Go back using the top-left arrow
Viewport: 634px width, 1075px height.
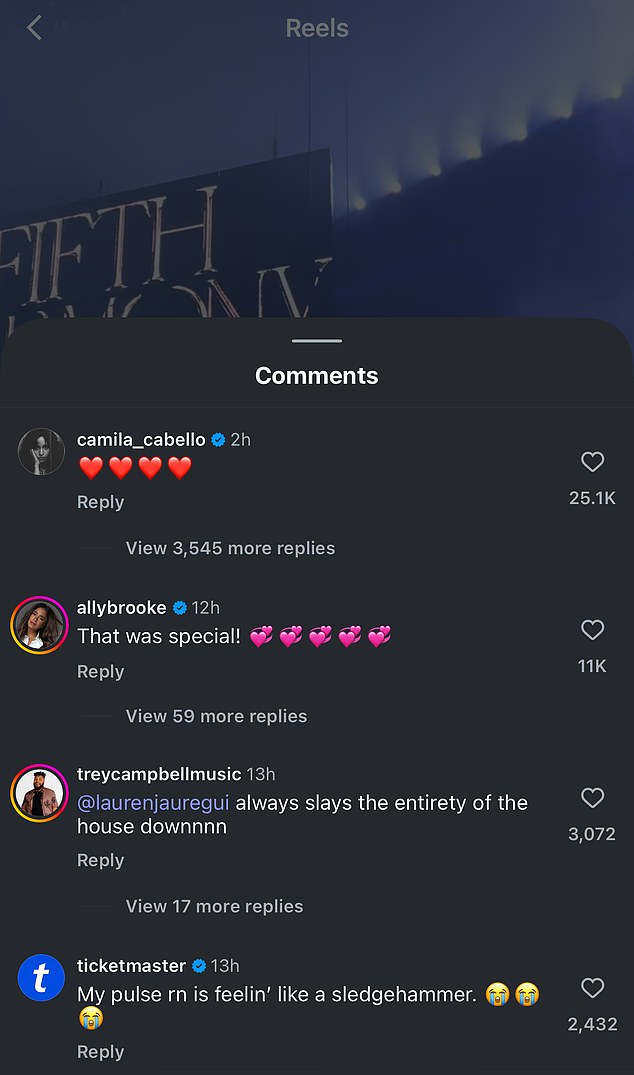34,28
